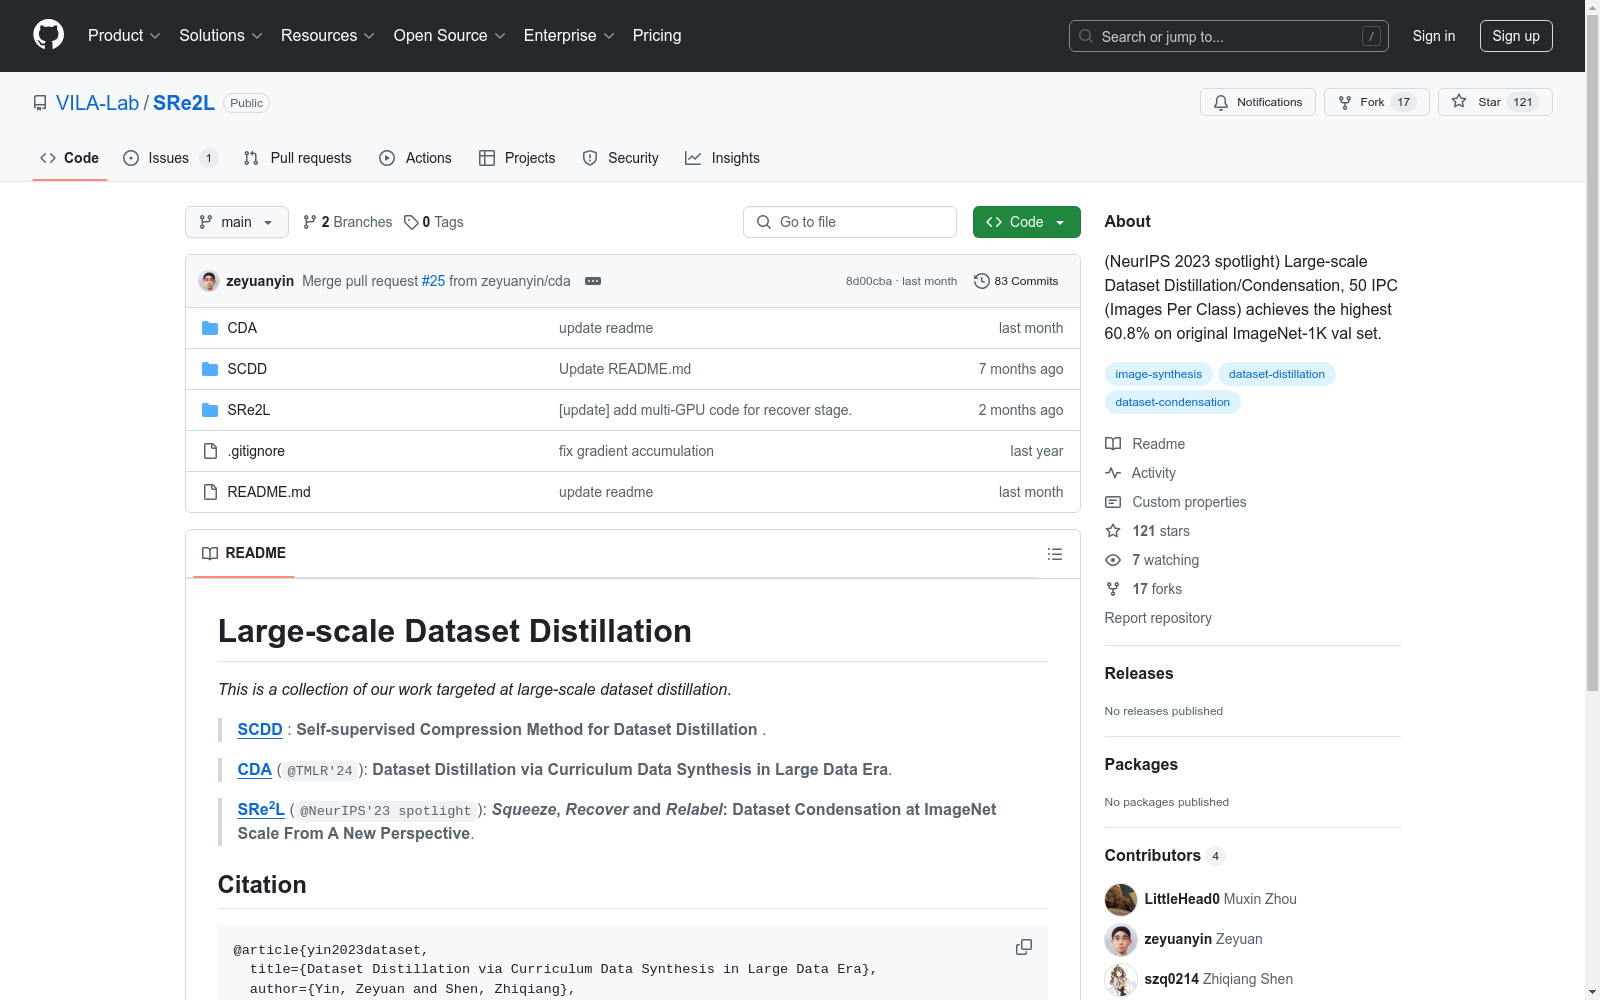Open the Activity link
This screenshot has width=1600, height=1000.
click(1141, 473)
